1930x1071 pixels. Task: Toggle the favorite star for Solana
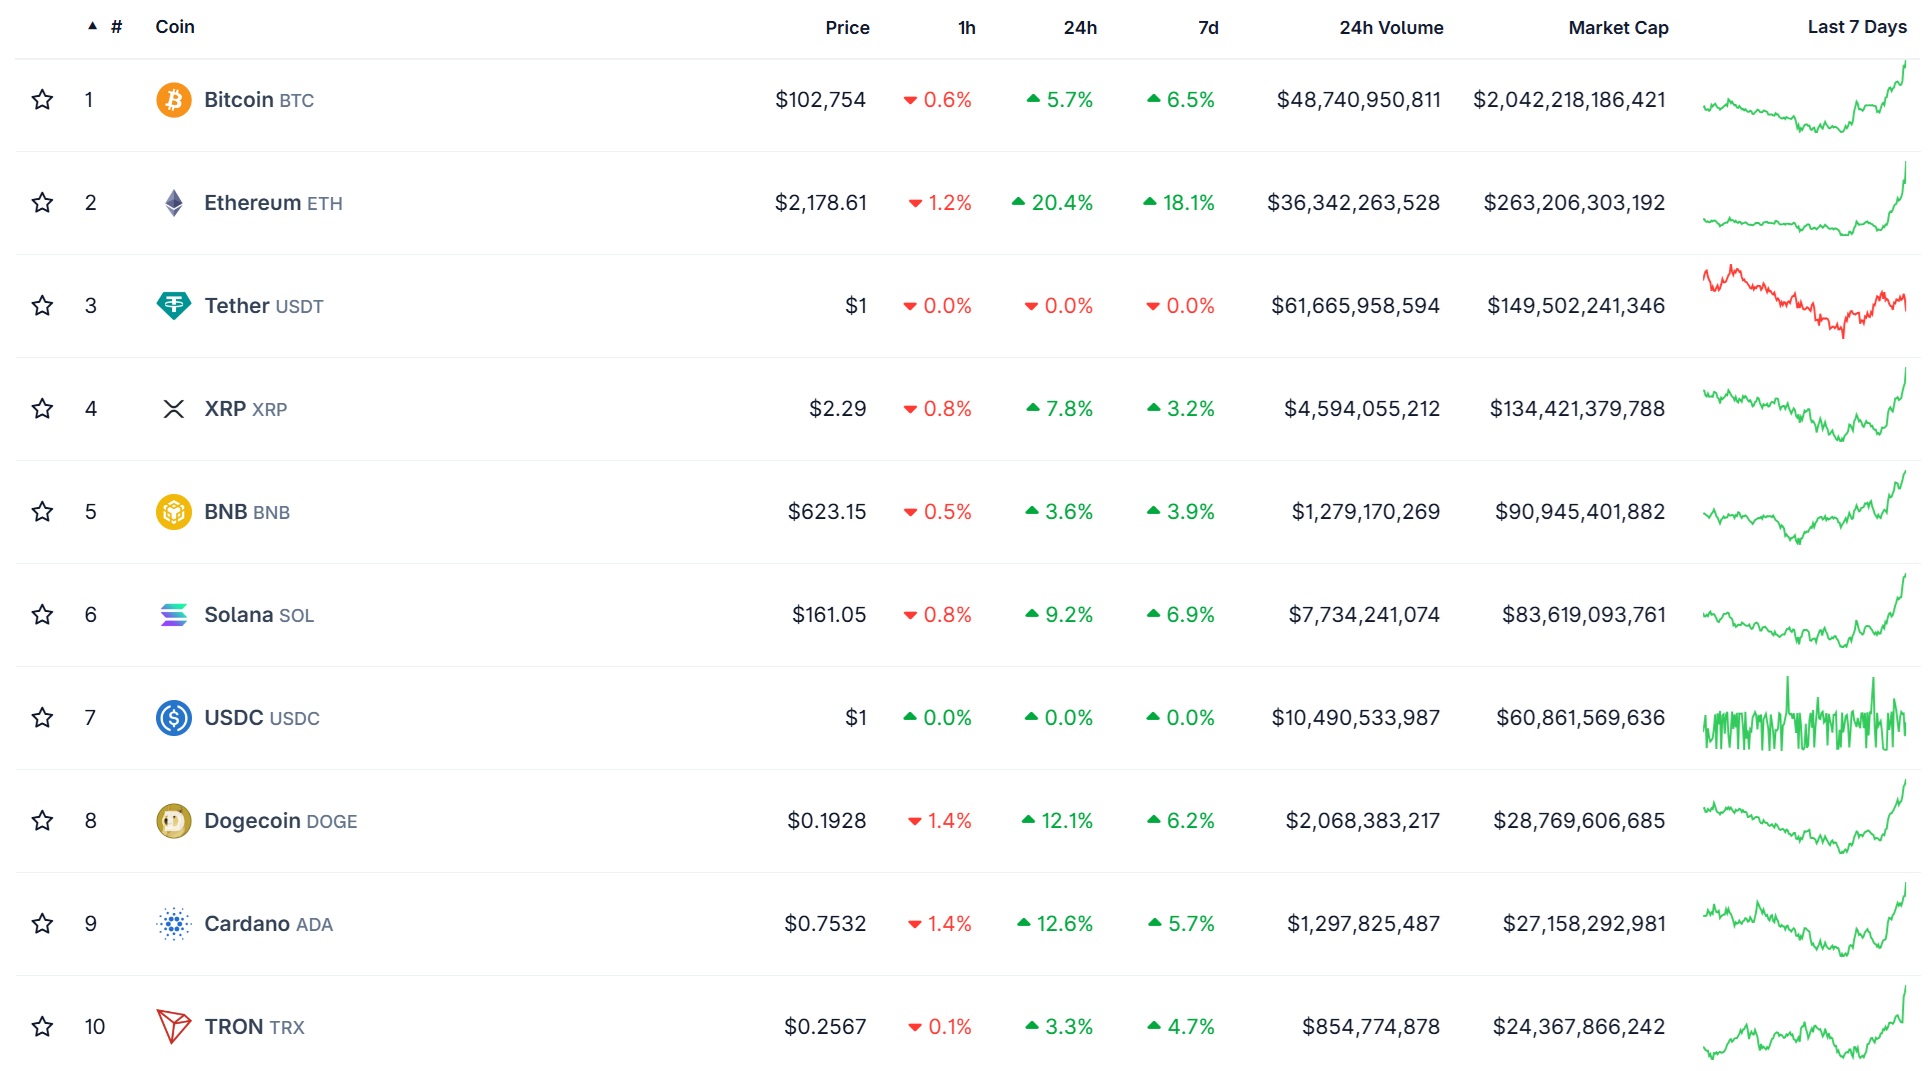pos(42,615)
